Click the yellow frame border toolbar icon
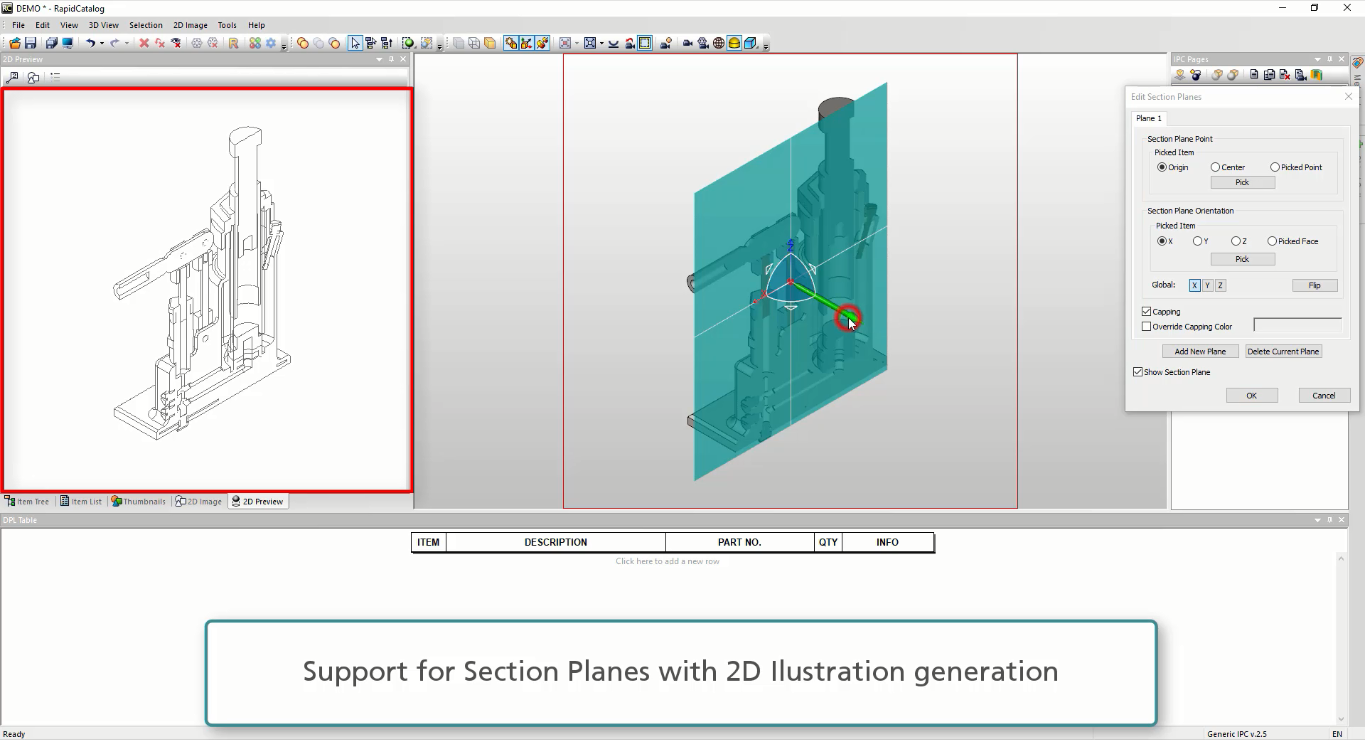 tap(645, 43)
